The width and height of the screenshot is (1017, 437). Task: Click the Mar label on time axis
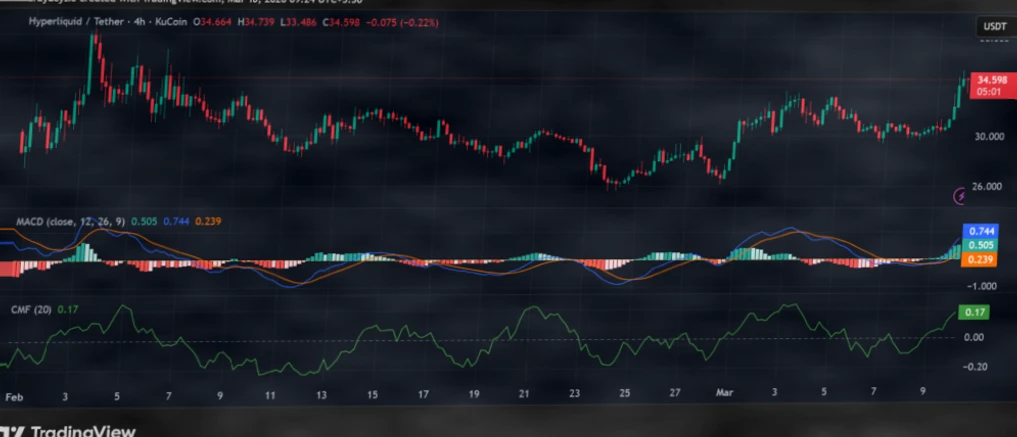click(723, 392)
